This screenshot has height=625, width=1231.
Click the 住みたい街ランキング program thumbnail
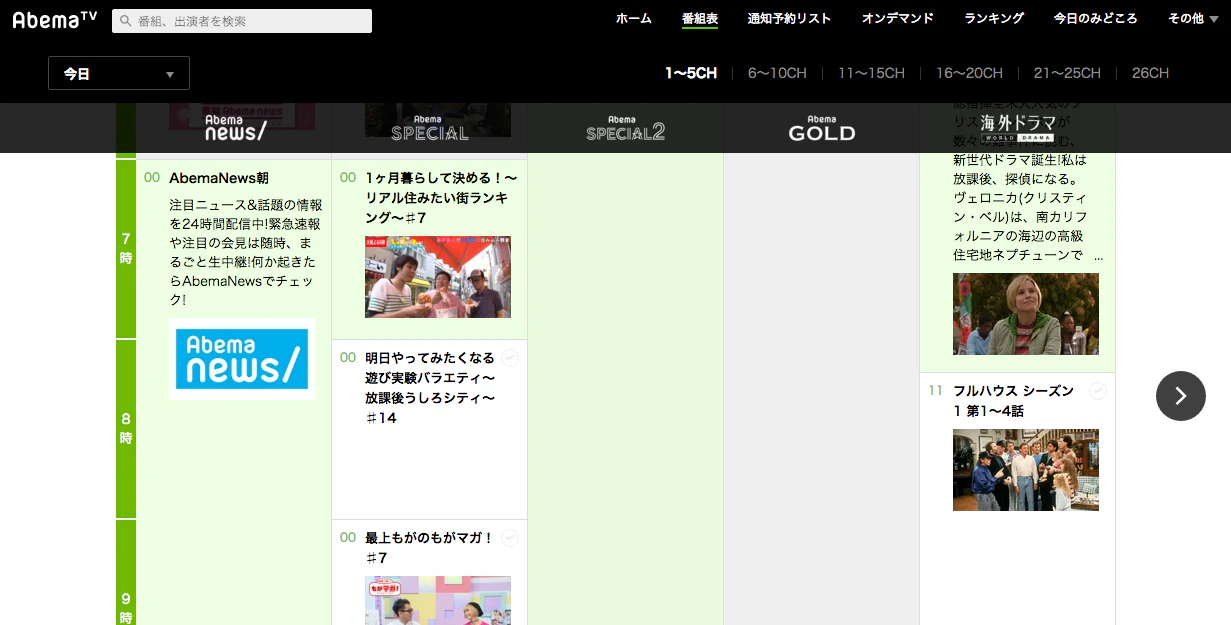pos(438,277)
